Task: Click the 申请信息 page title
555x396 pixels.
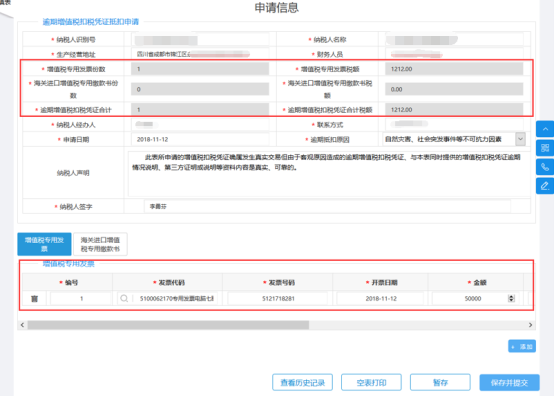Action: tap(276, 8)
